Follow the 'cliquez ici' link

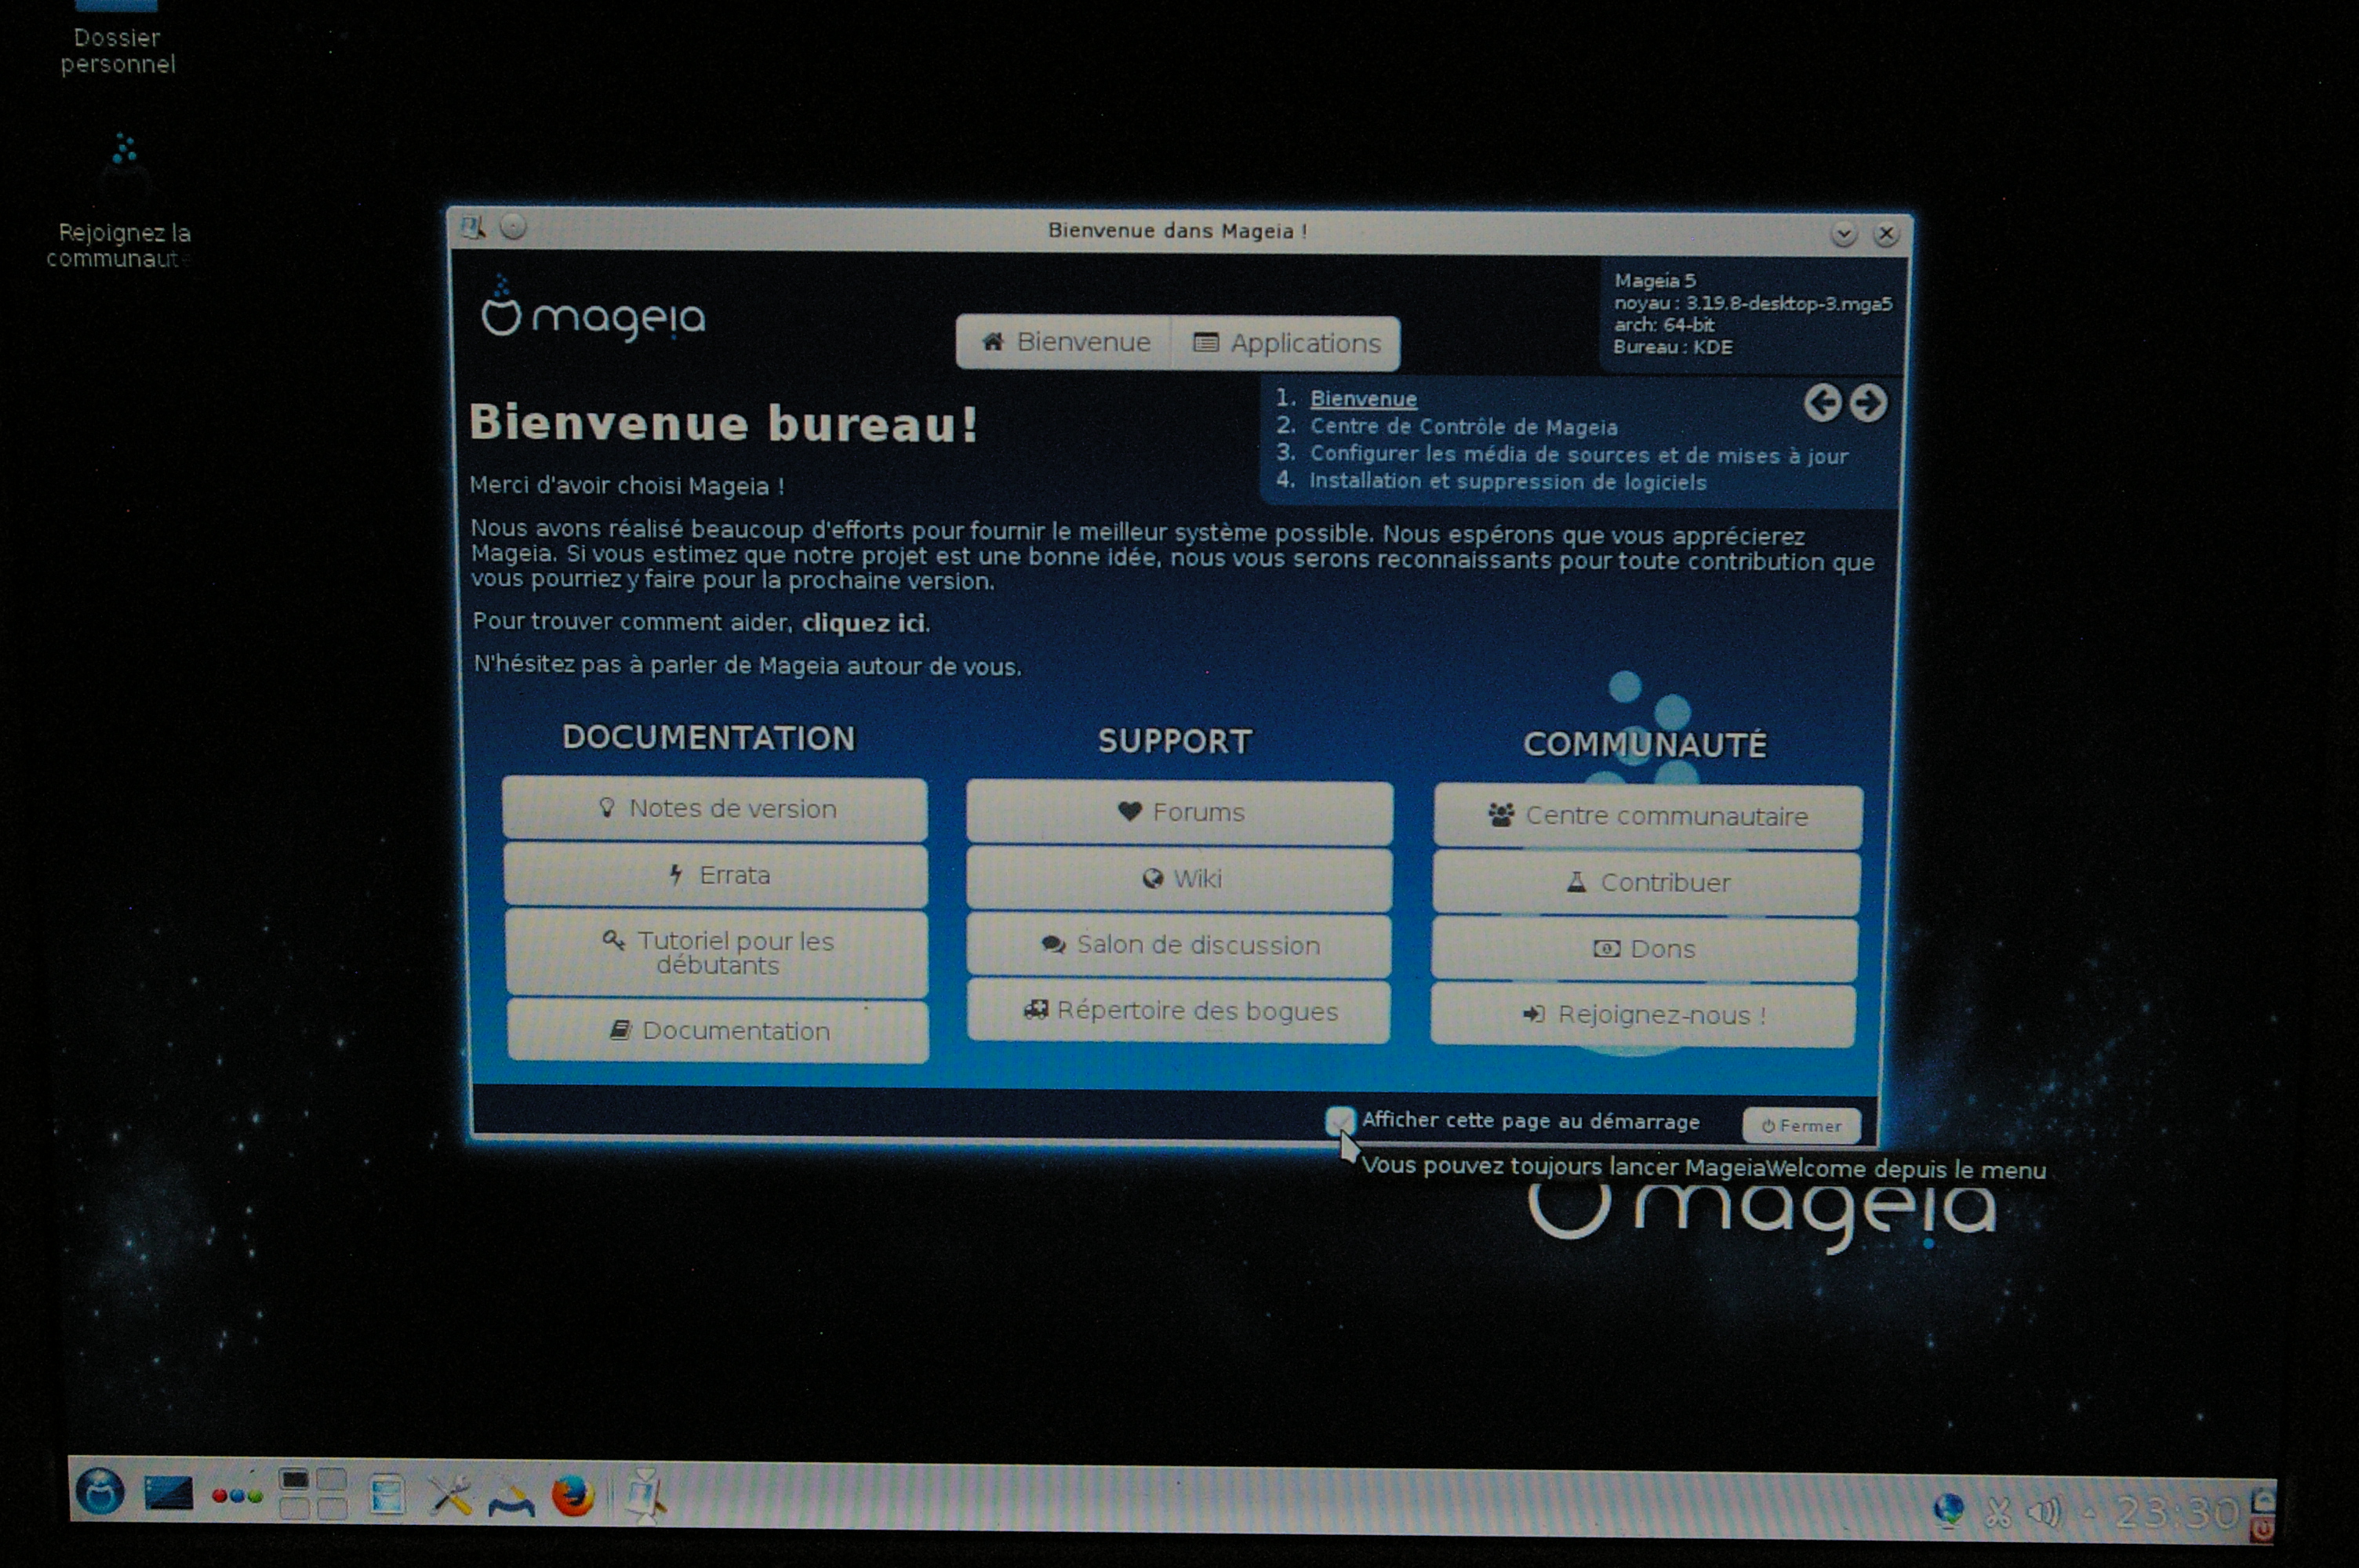(x=864, y=623)
